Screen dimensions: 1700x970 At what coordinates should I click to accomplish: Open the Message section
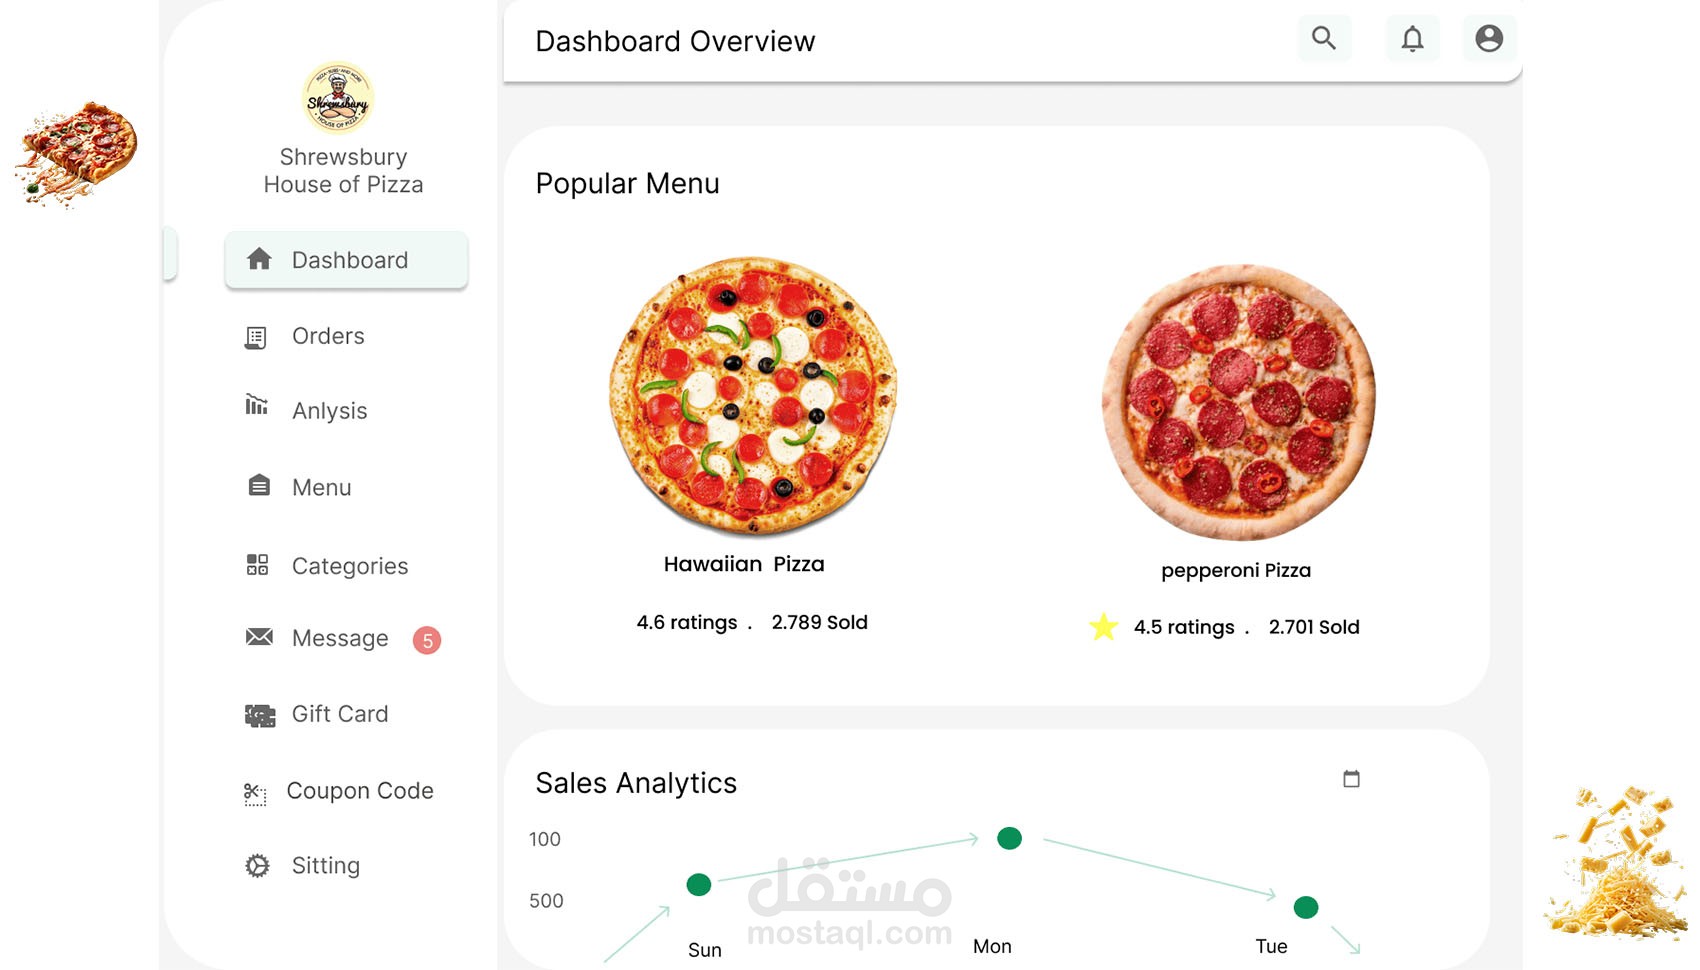[x=340, y=638]
